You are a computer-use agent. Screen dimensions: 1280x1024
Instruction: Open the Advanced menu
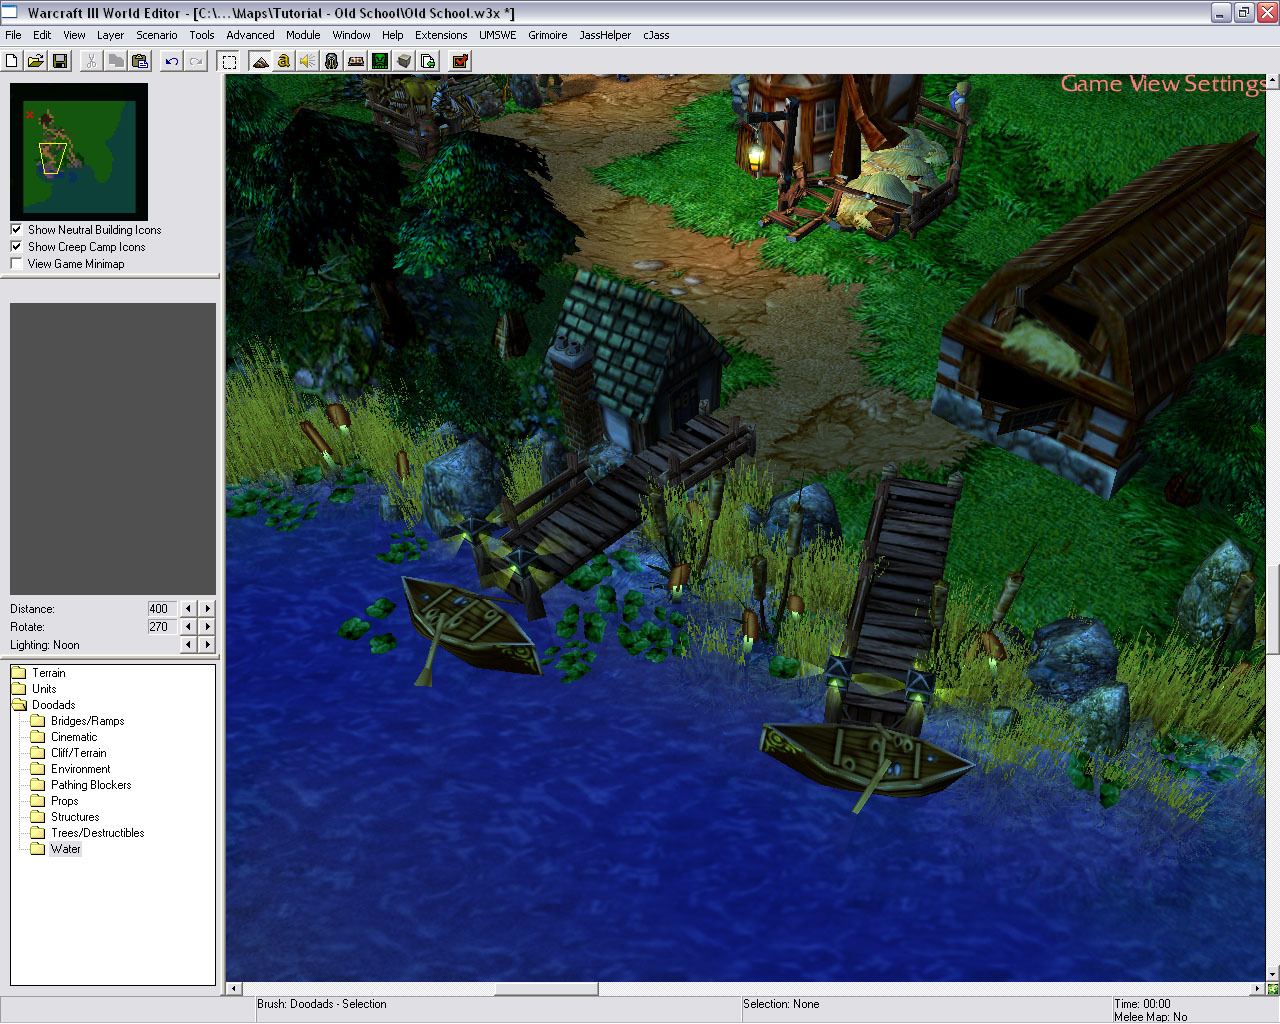click(250, 35)
